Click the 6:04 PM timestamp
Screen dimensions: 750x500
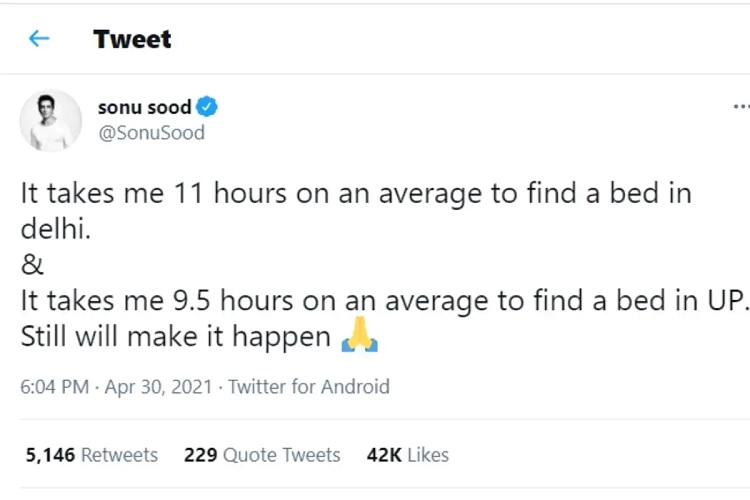point(55,387)
